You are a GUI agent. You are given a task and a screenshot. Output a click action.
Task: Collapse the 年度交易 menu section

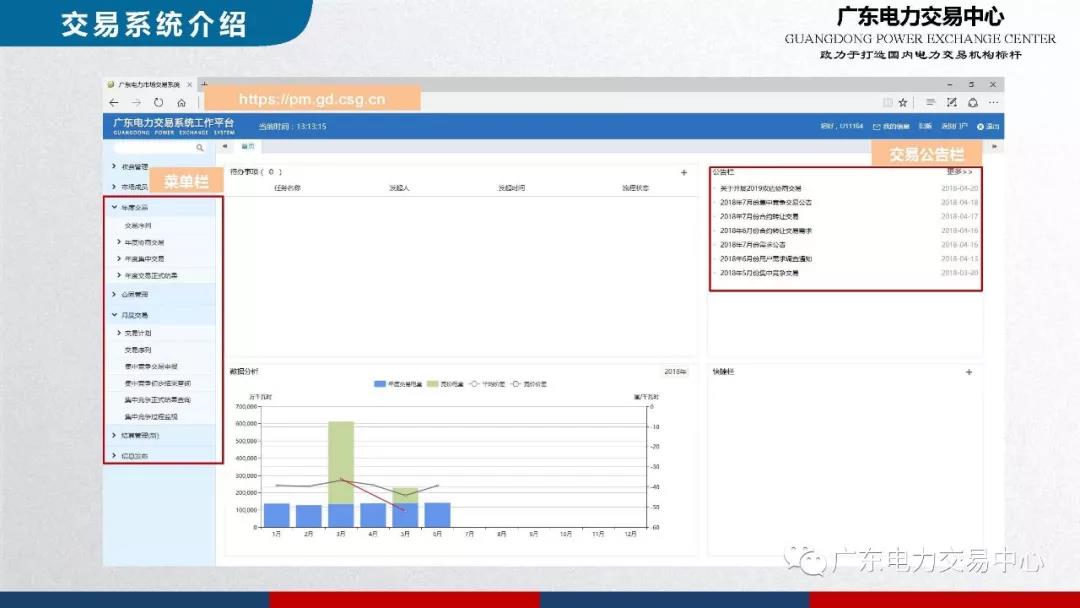(135, 207)
